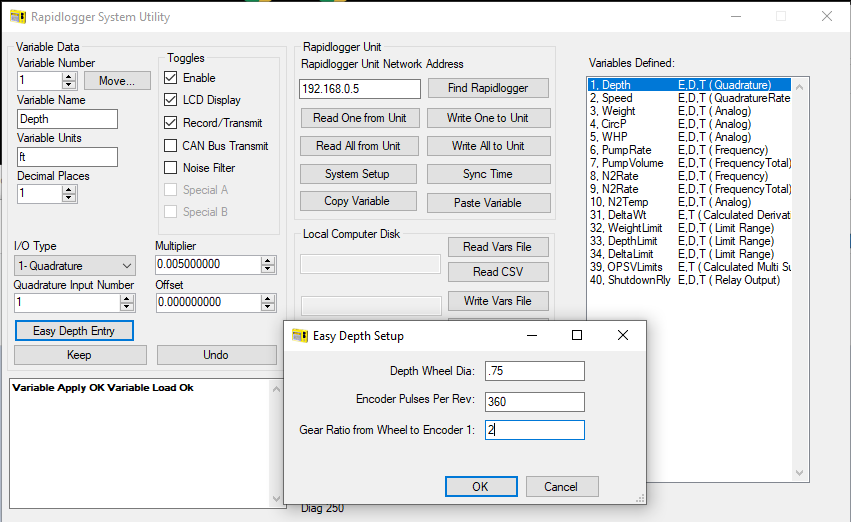
Task: Select '40, ShutdownRly' variable row
Action: click(690, 280)
